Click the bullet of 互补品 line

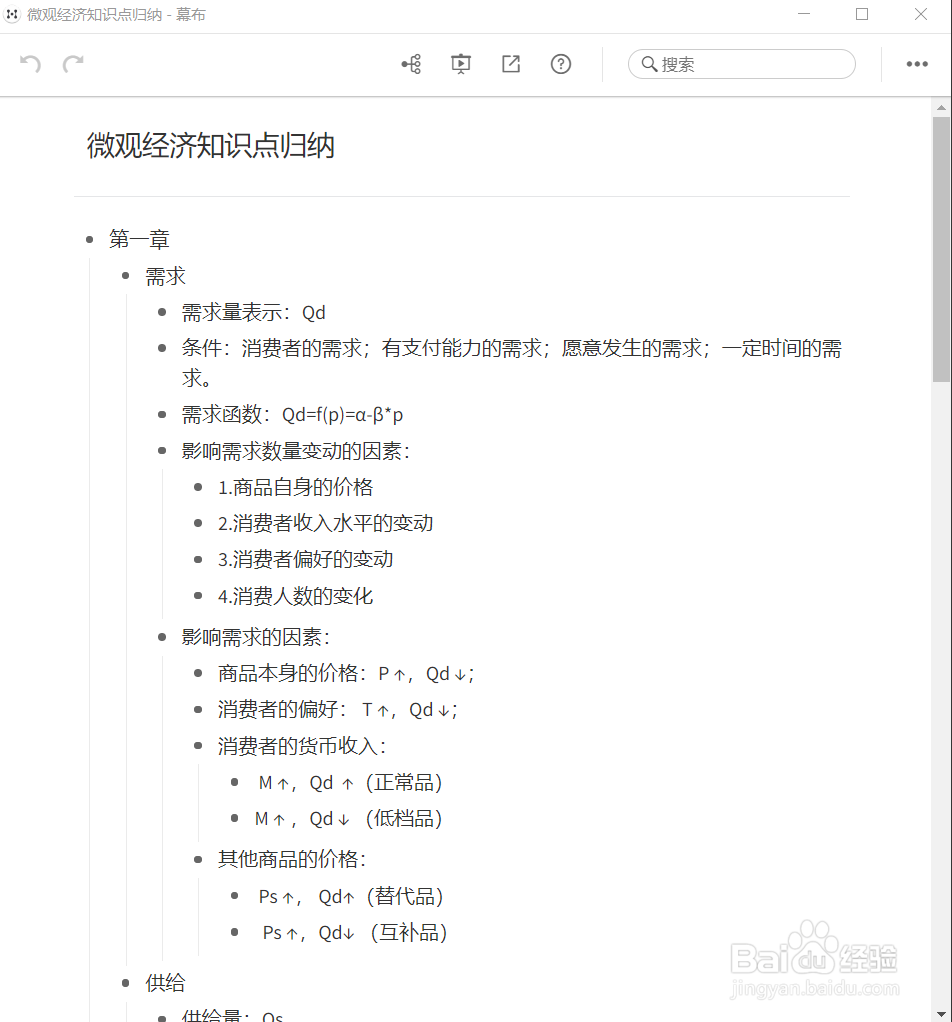point(235,933)
